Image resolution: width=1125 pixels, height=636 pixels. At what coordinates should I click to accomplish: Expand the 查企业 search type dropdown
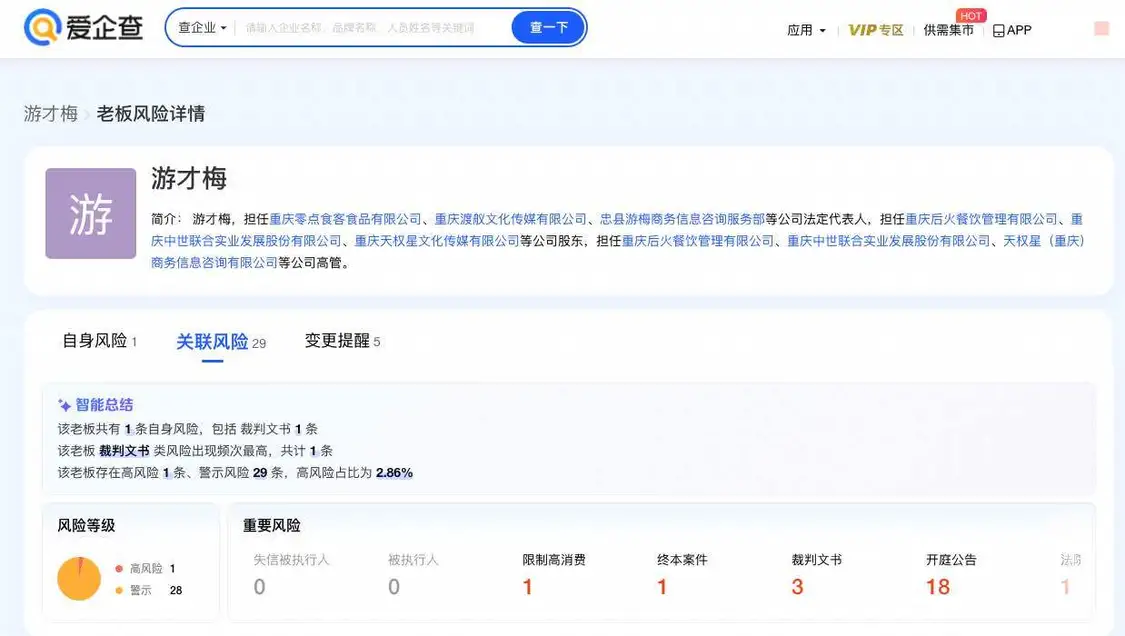click(202, 28)
